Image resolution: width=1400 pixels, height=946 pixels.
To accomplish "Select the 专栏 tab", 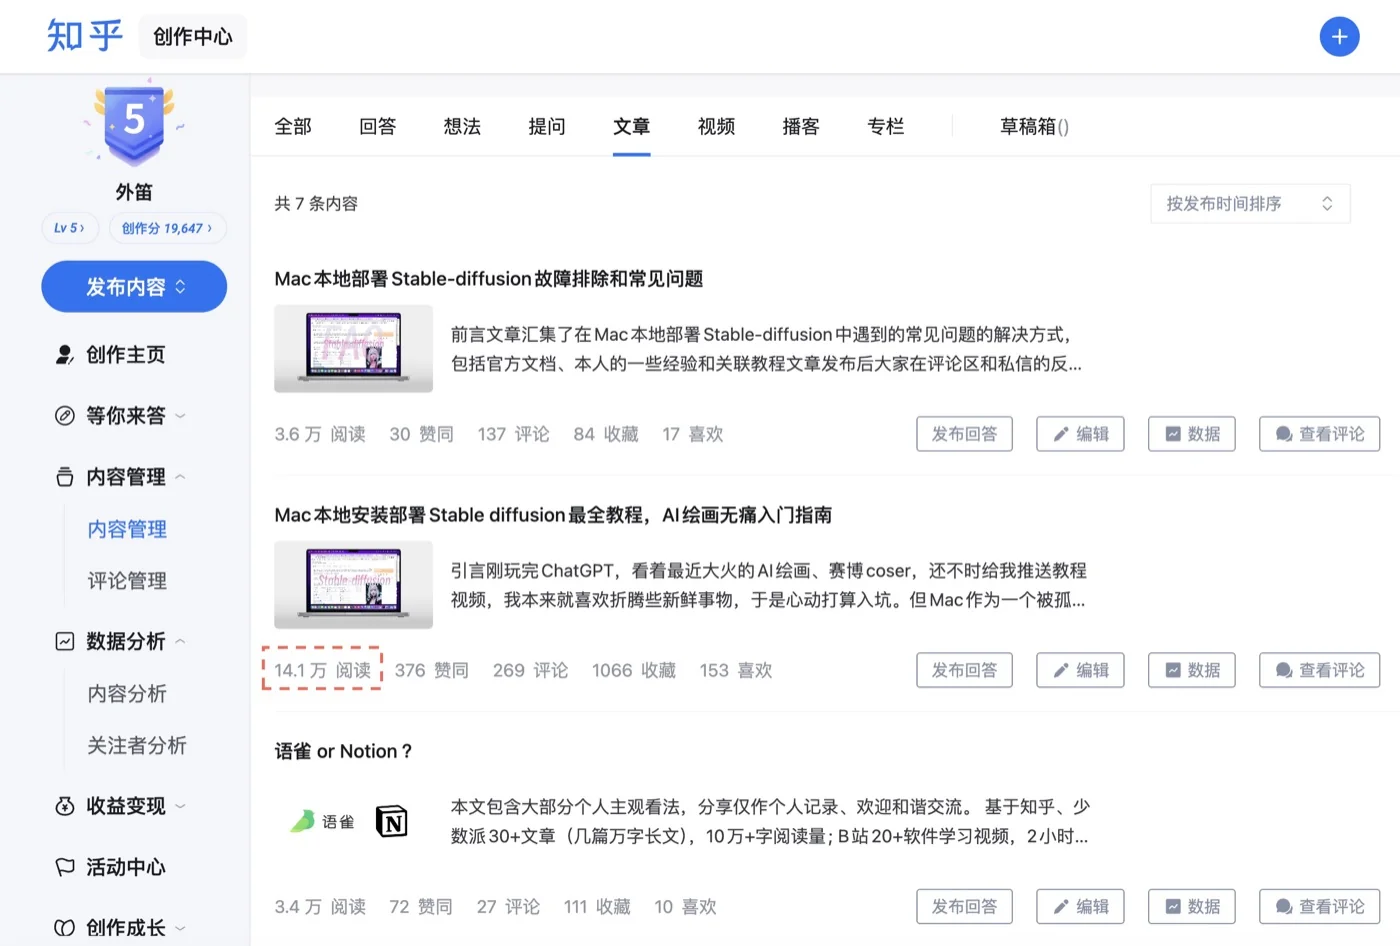I will 886,127.
